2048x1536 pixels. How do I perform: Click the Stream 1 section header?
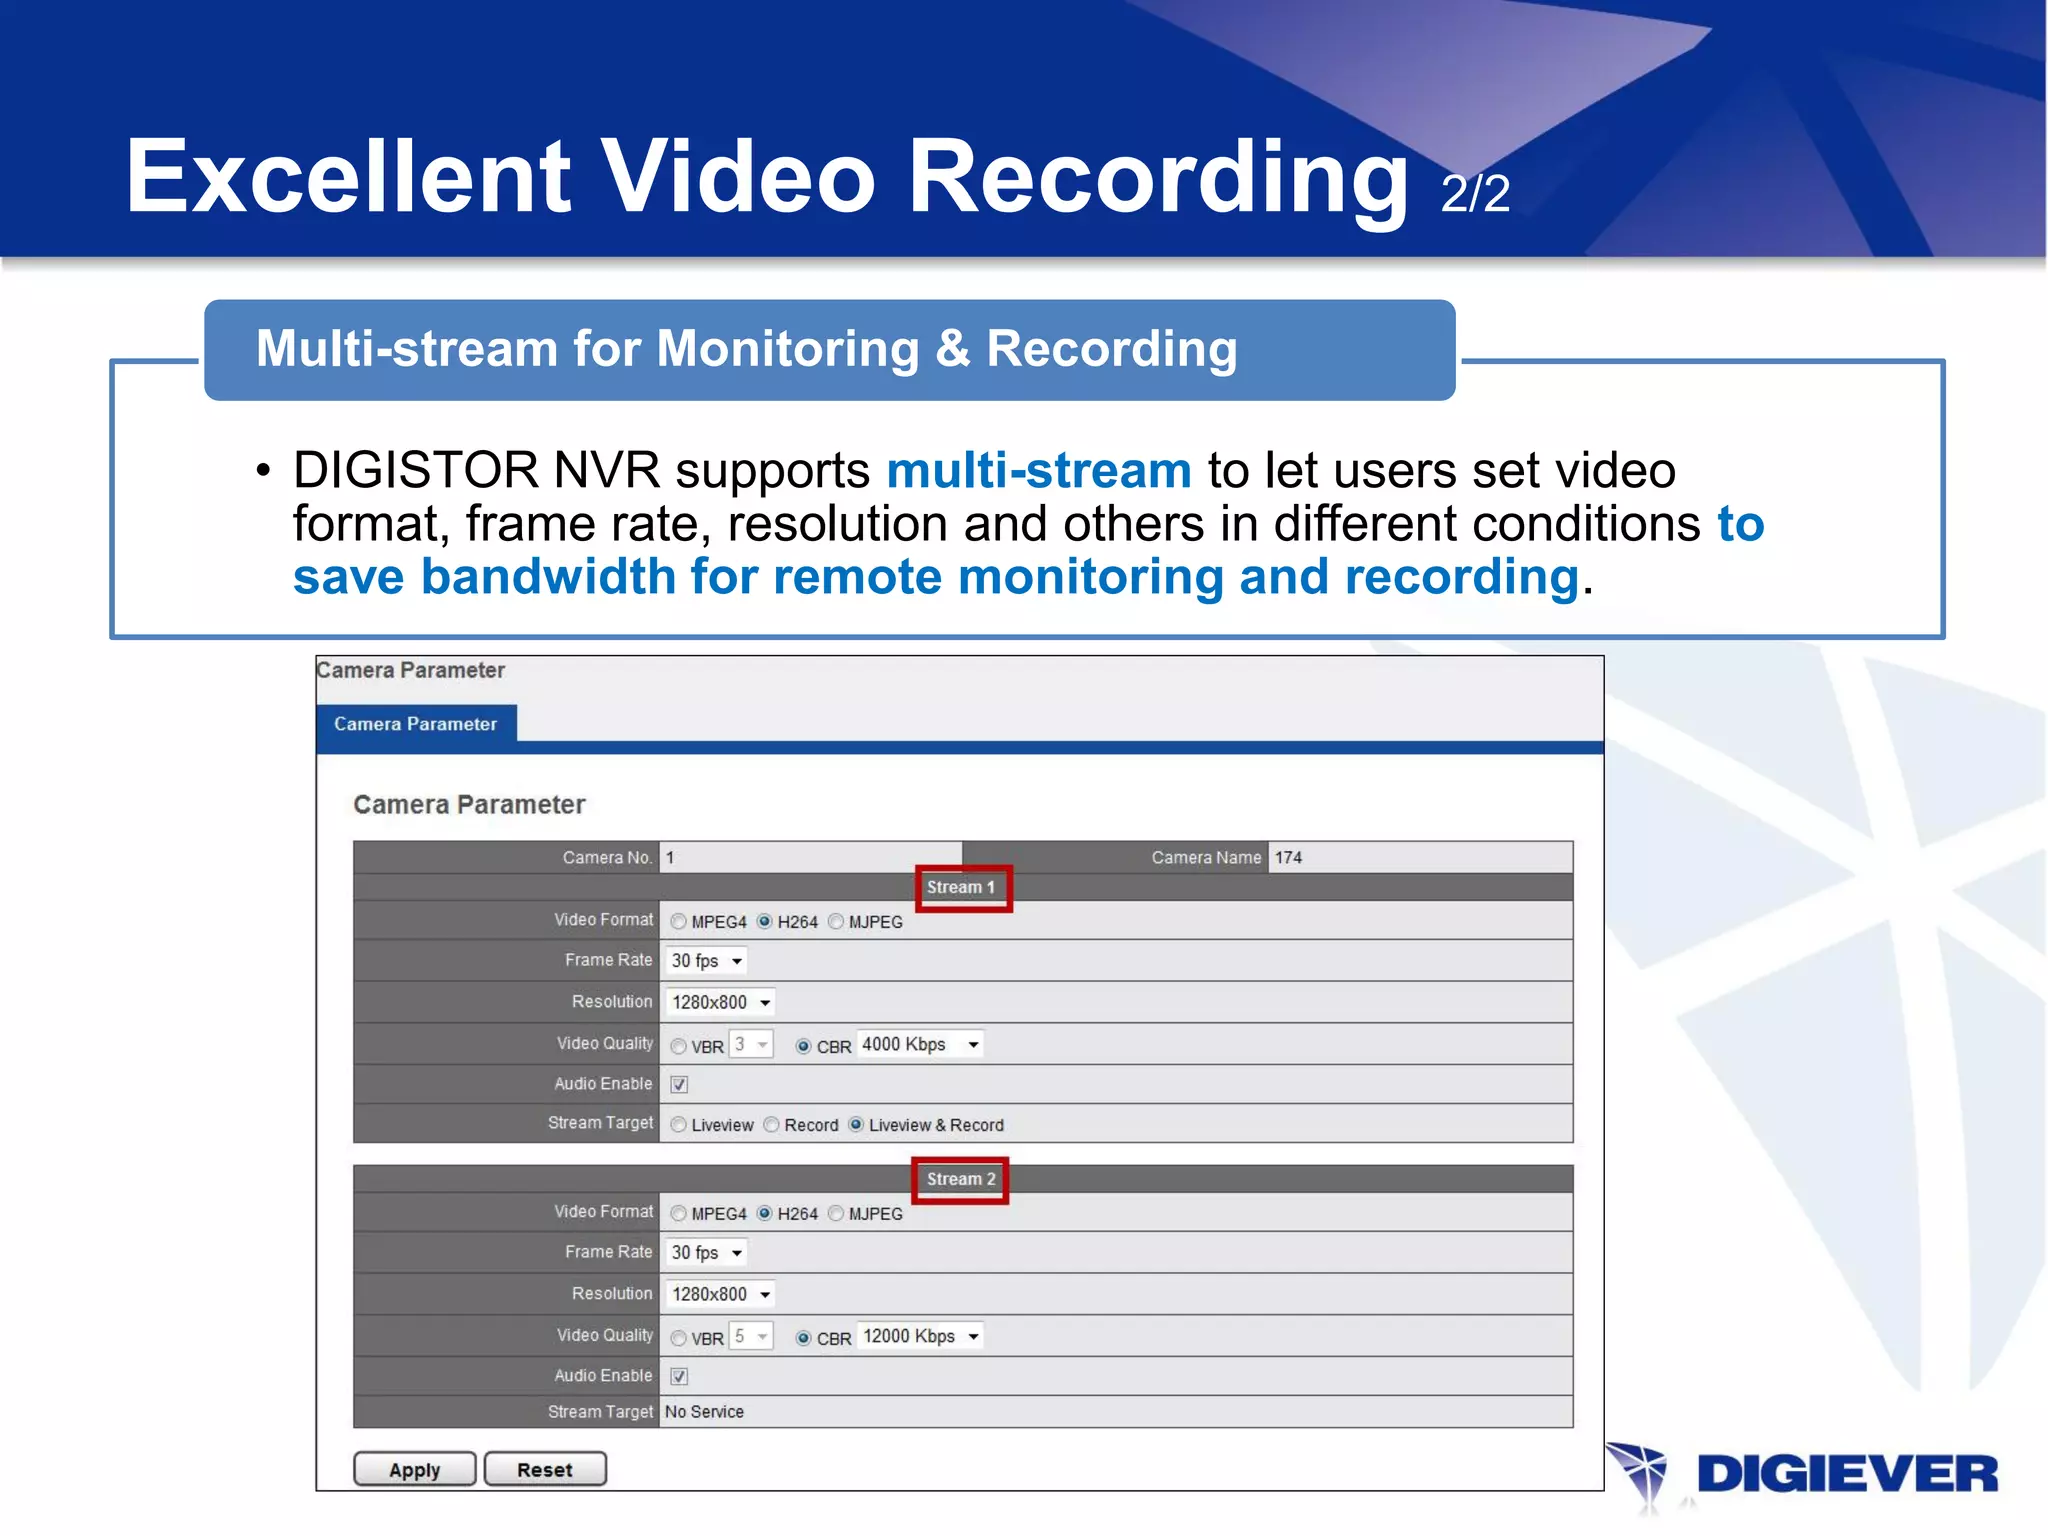[x=962, y=887]
